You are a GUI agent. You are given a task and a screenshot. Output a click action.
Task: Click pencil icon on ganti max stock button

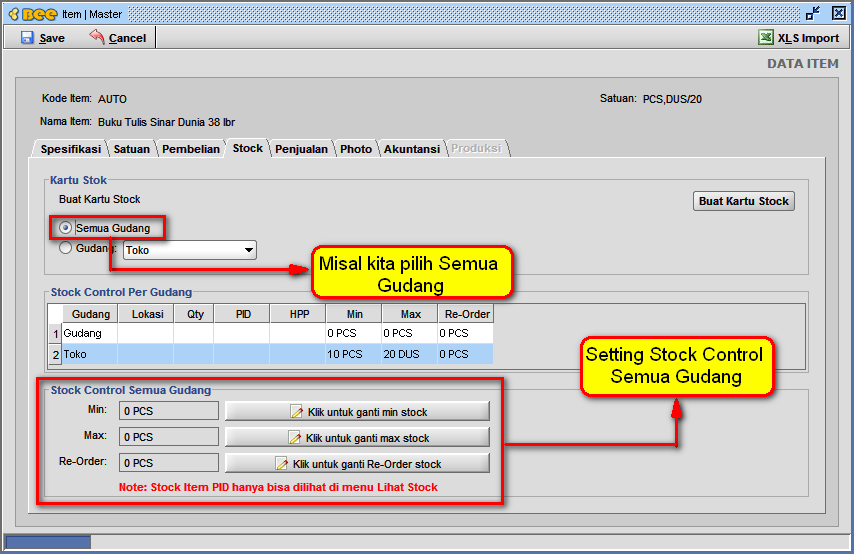294,438
